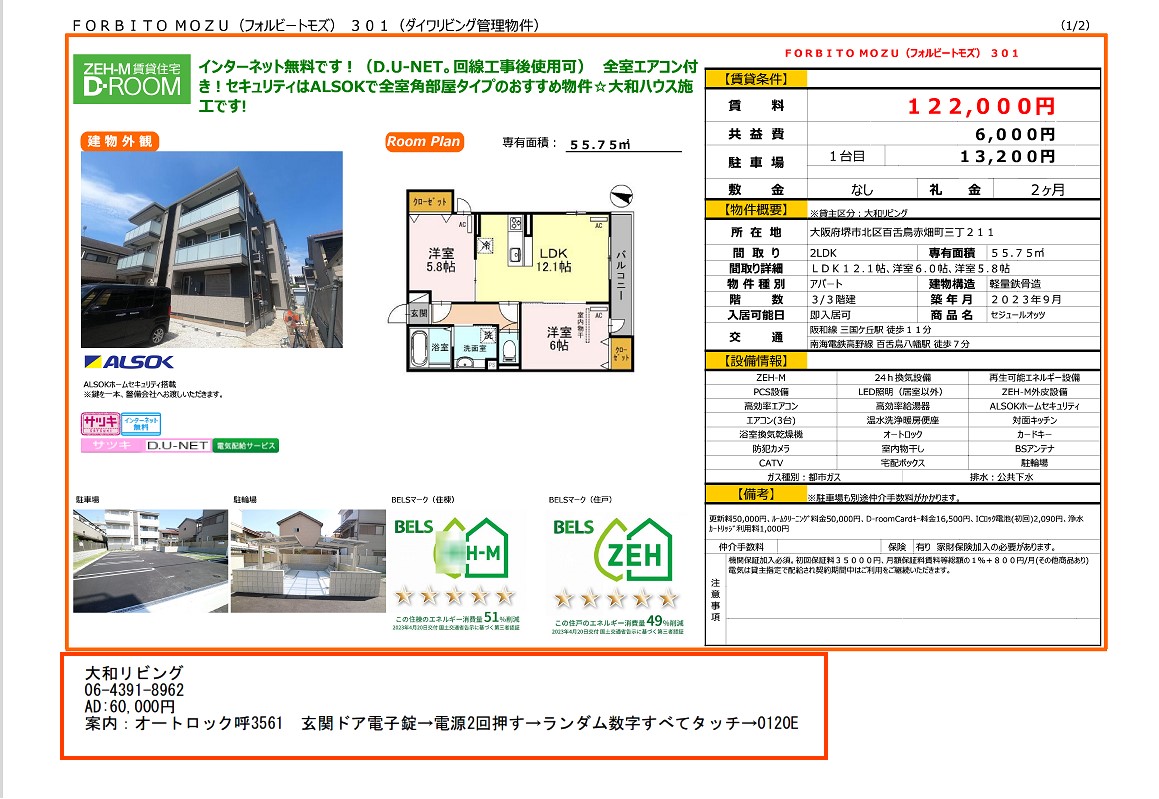Click the LDK 12.1帖 room in floor plan
The height and width of the screenshot is (799, 1159).
pyautogui.click(x=554, y=259)
